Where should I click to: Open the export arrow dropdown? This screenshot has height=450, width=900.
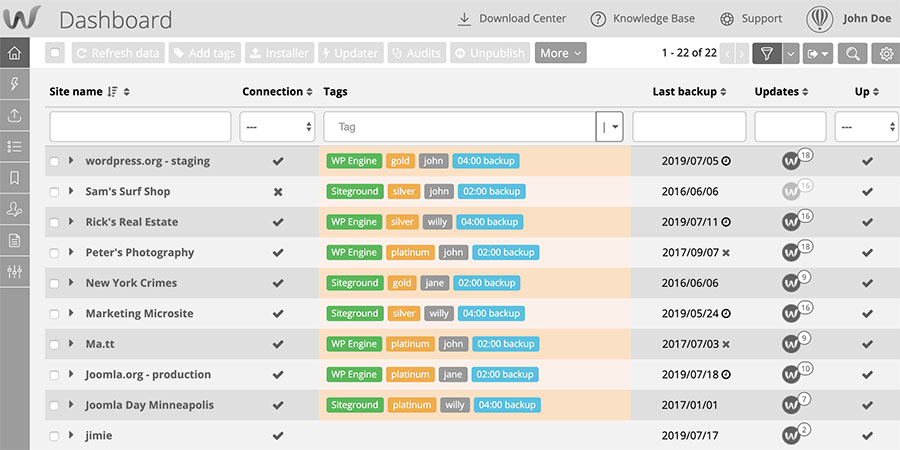click(818, 53)
